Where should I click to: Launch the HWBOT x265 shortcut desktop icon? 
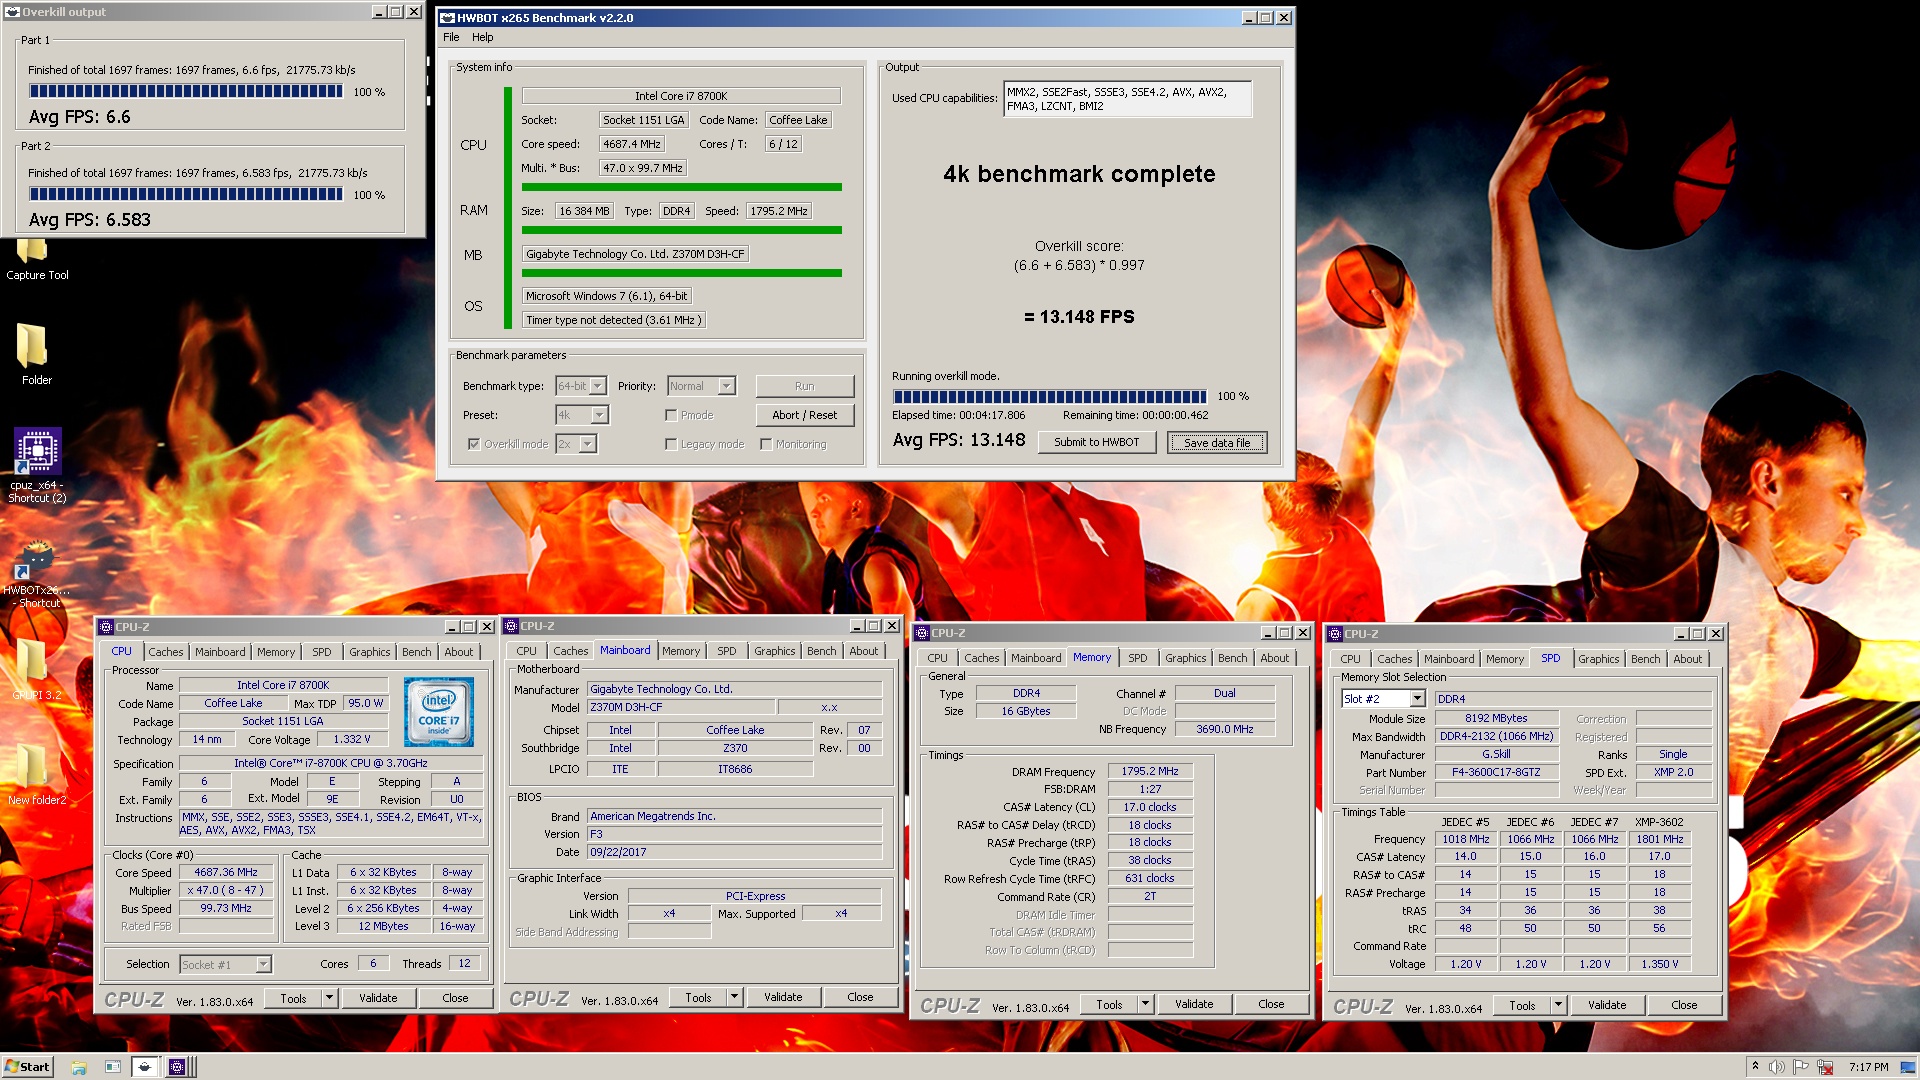tap(37, 575)
